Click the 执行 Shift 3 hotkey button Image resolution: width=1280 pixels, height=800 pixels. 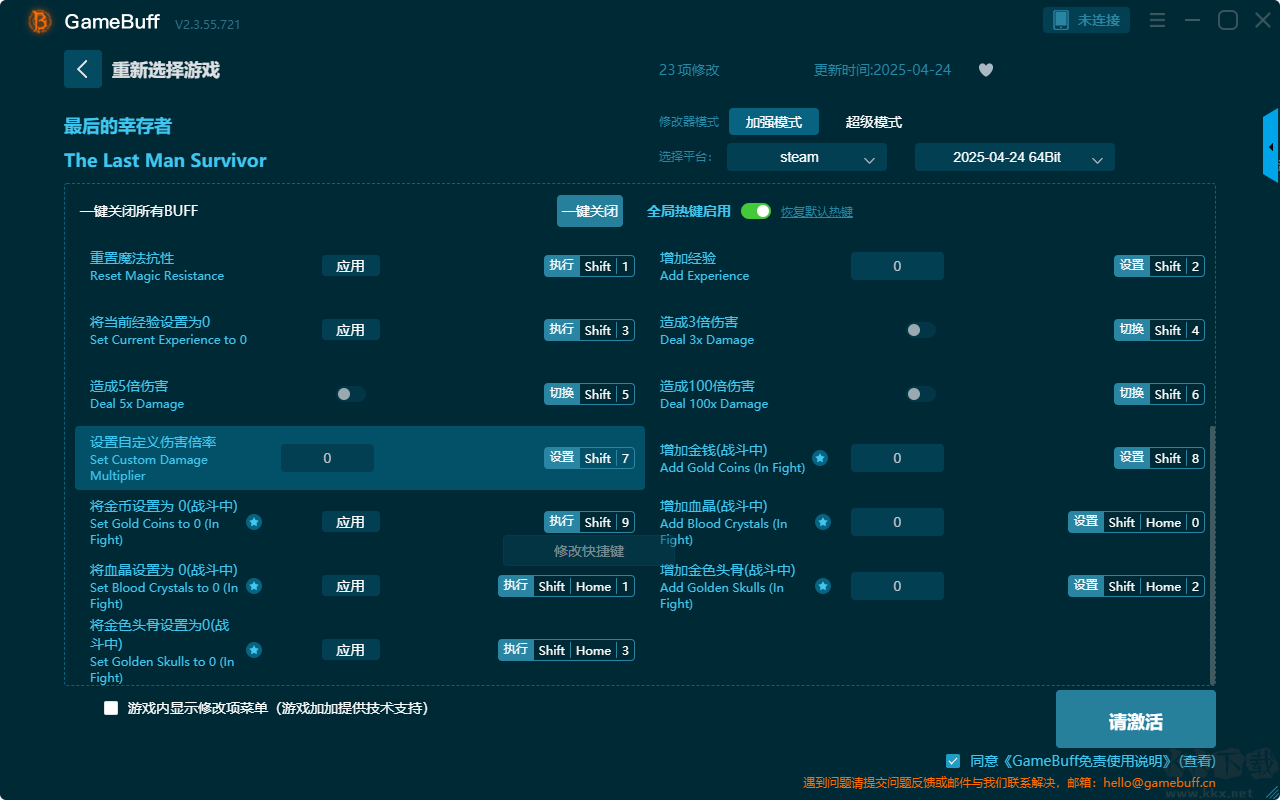coord(590,330)
